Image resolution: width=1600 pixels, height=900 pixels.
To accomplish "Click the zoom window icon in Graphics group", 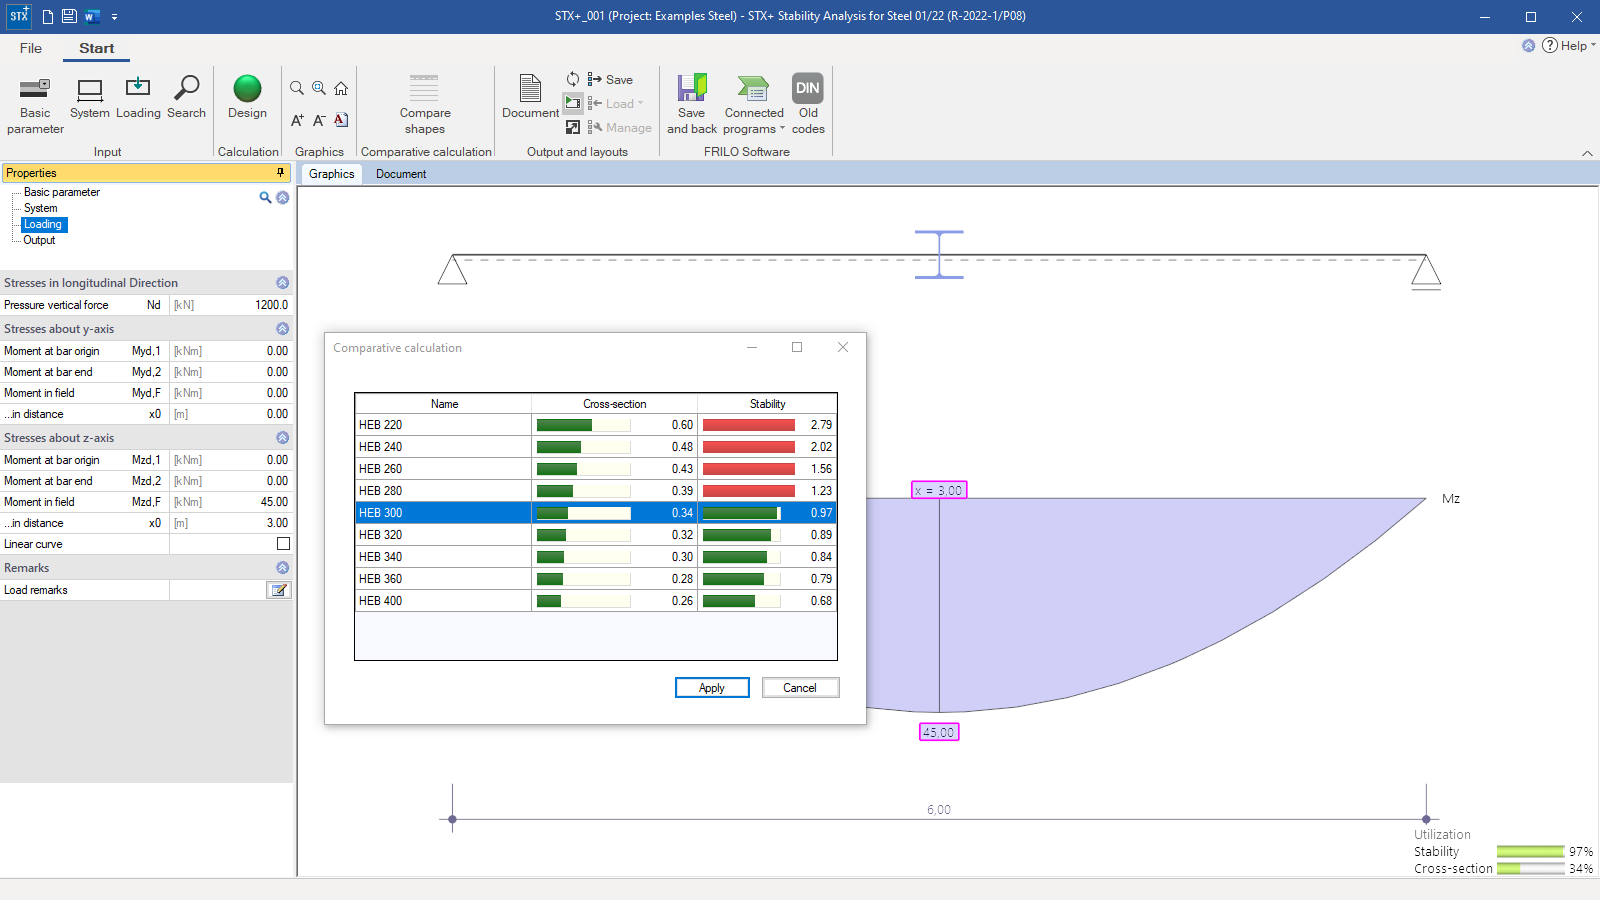I will click(x=319, y=88).
